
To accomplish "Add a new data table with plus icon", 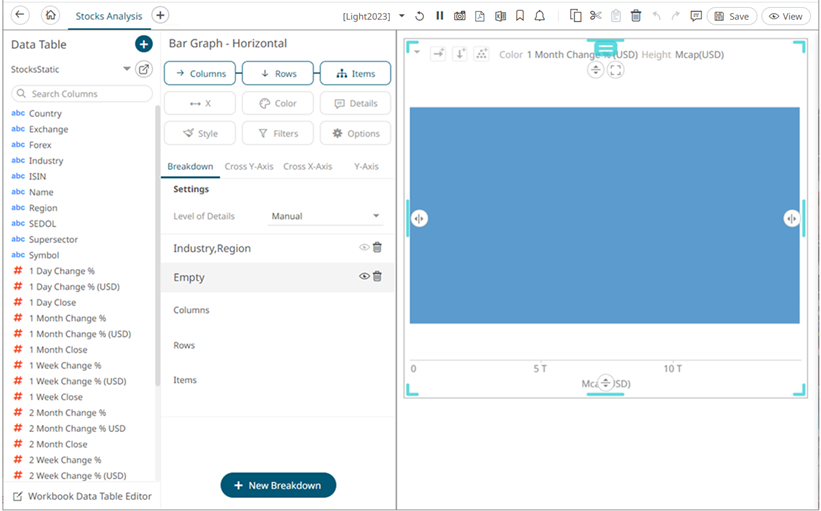I will pyautogui.click(x=143, y=44).
